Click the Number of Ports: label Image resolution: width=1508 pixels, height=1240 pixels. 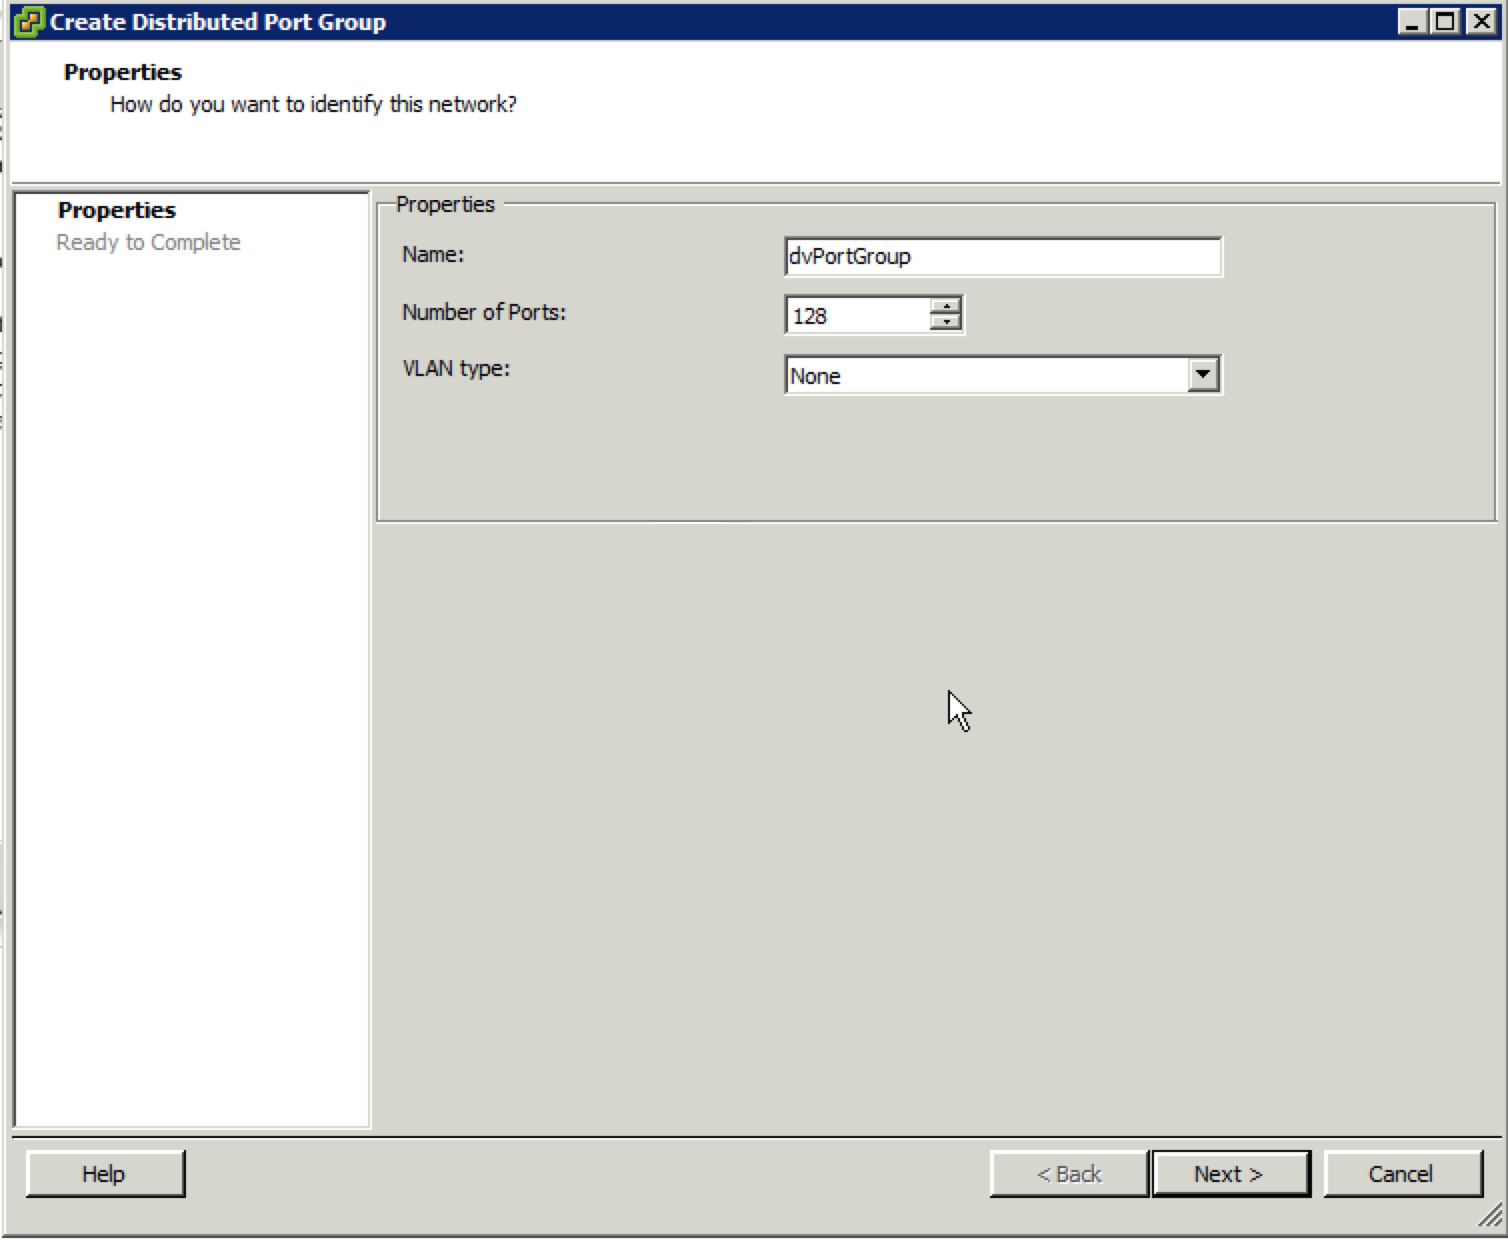pos(484,313)
